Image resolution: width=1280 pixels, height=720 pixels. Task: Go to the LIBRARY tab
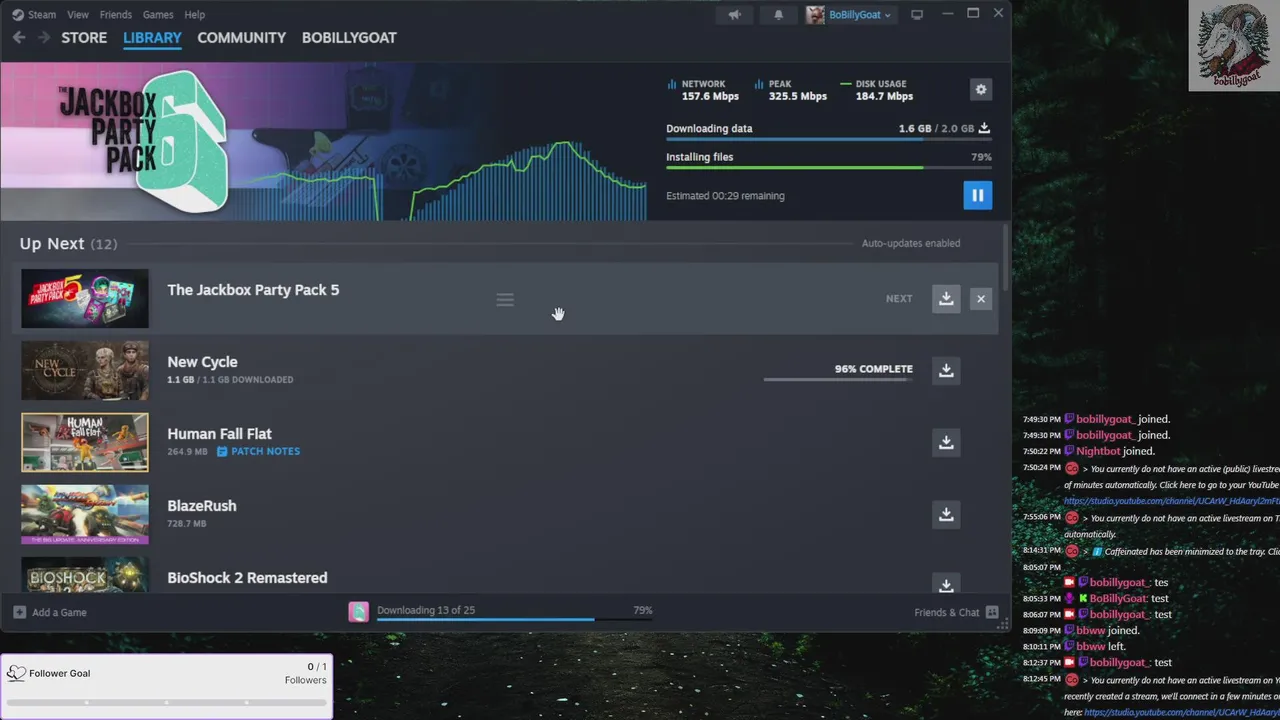point(152,37)
